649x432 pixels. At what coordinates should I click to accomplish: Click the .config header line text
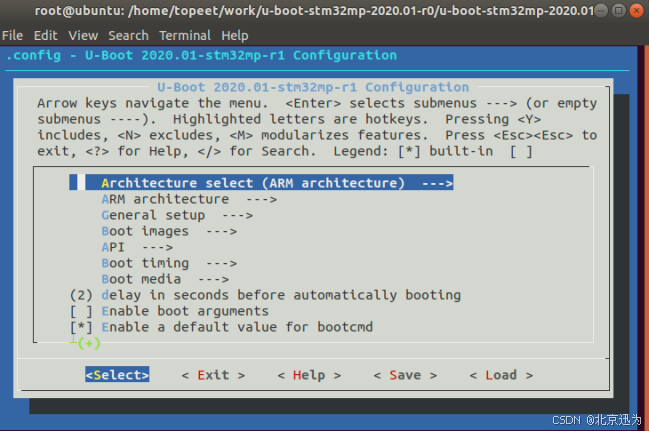(202, 55)
